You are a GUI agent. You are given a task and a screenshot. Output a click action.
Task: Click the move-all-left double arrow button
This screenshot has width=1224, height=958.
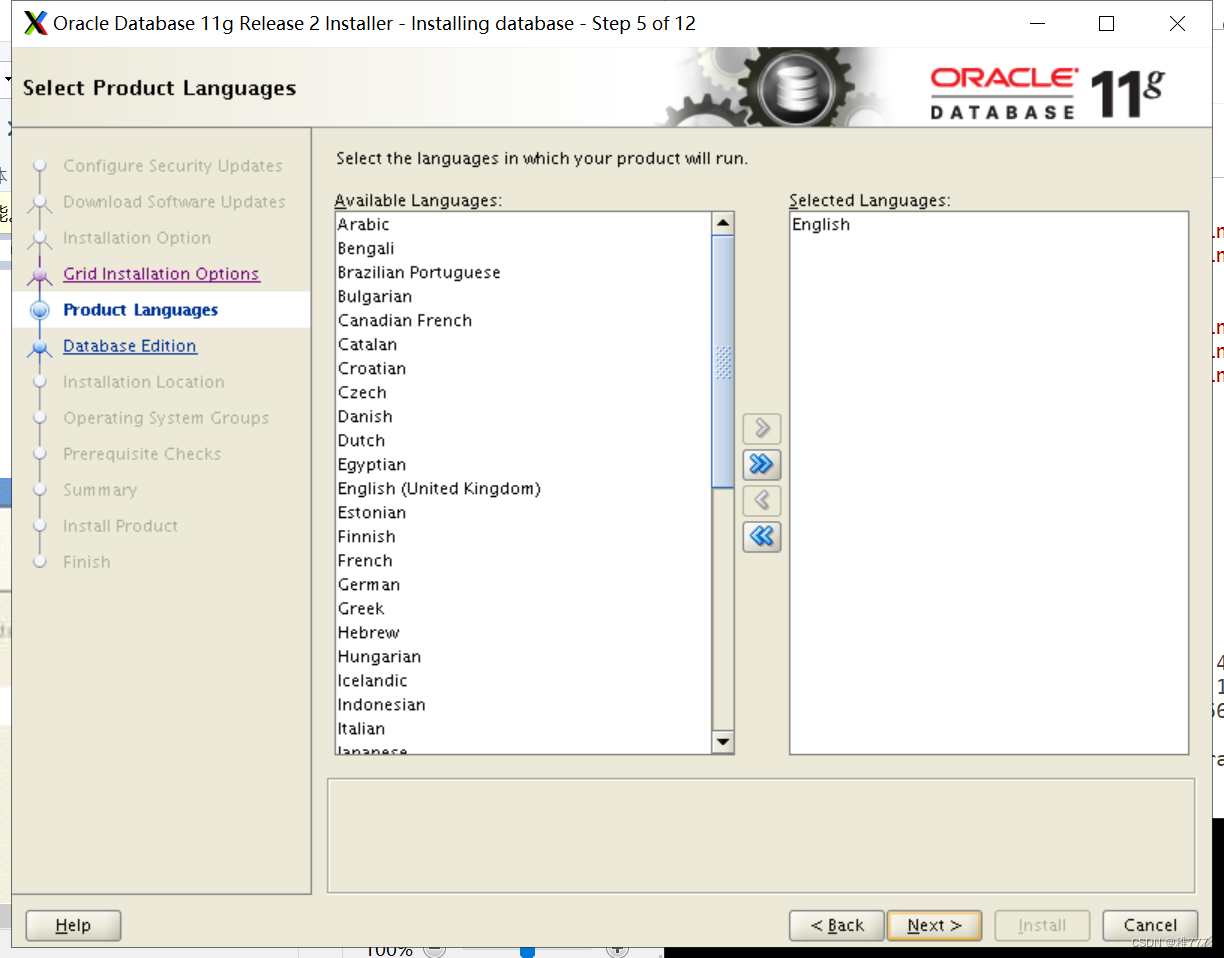pos(761,537)
